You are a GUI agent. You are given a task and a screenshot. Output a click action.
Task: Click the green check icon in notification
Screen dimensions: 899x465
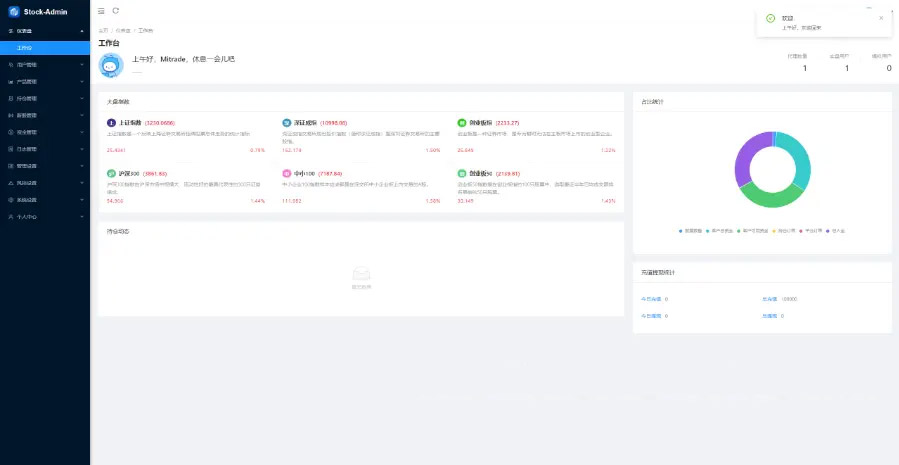(771, 19)
